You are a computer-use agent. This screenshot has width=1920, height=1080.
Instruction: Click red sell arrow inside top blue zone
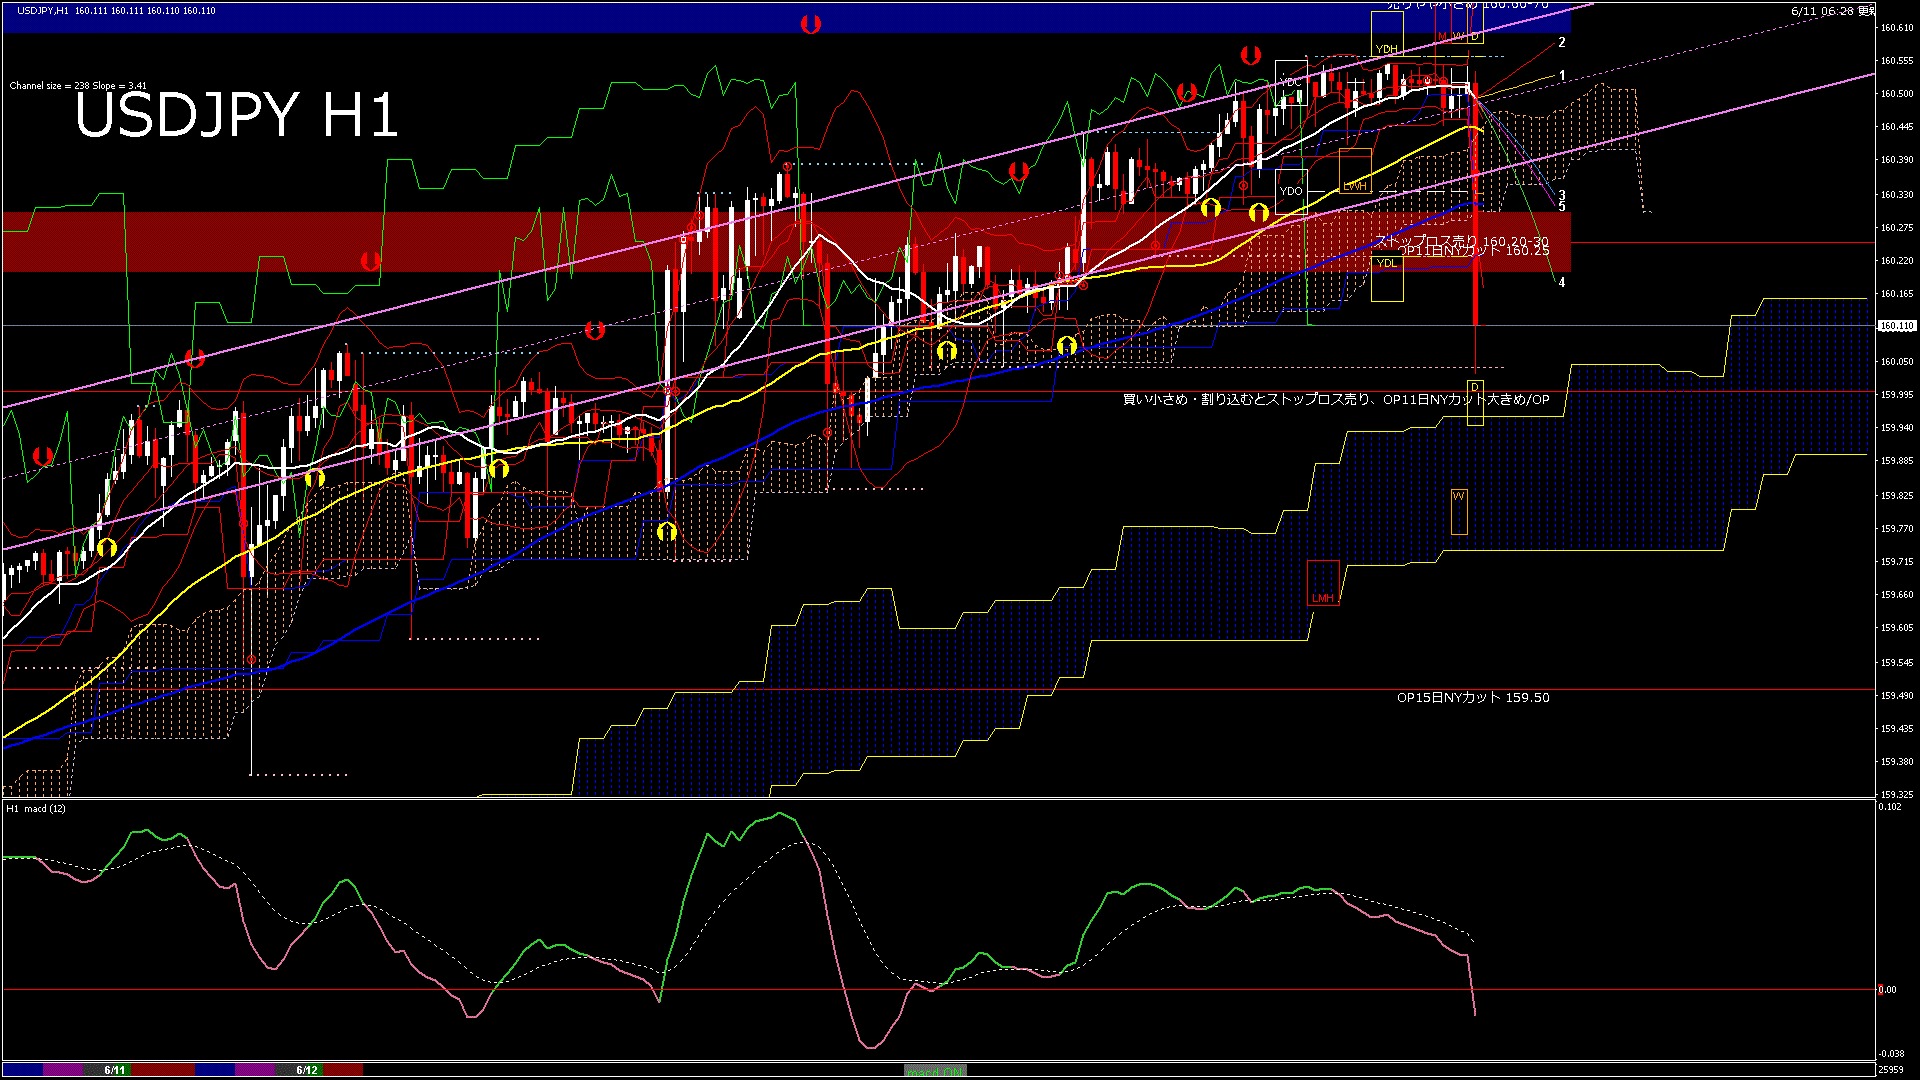click(811, 24)
